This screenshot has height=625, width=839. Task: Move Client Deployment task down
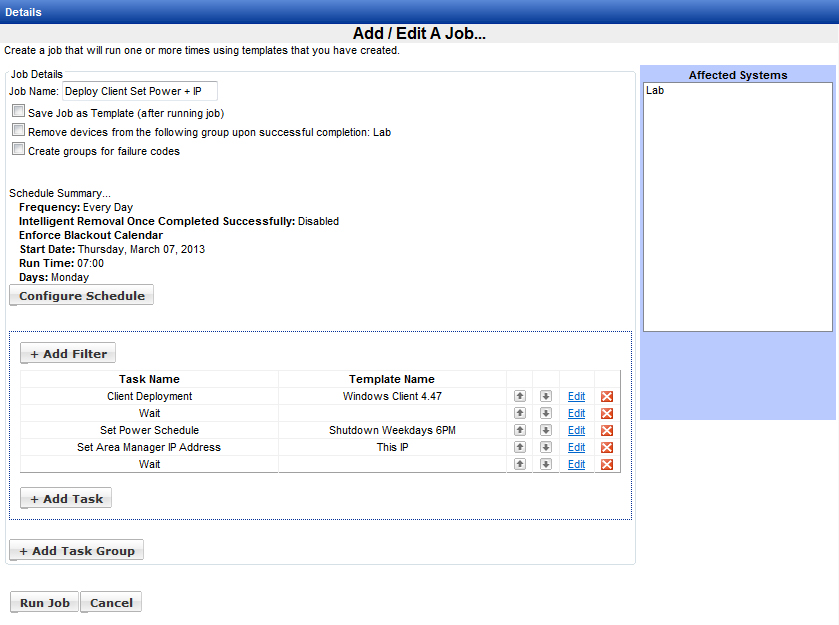[x=546, y=397]
